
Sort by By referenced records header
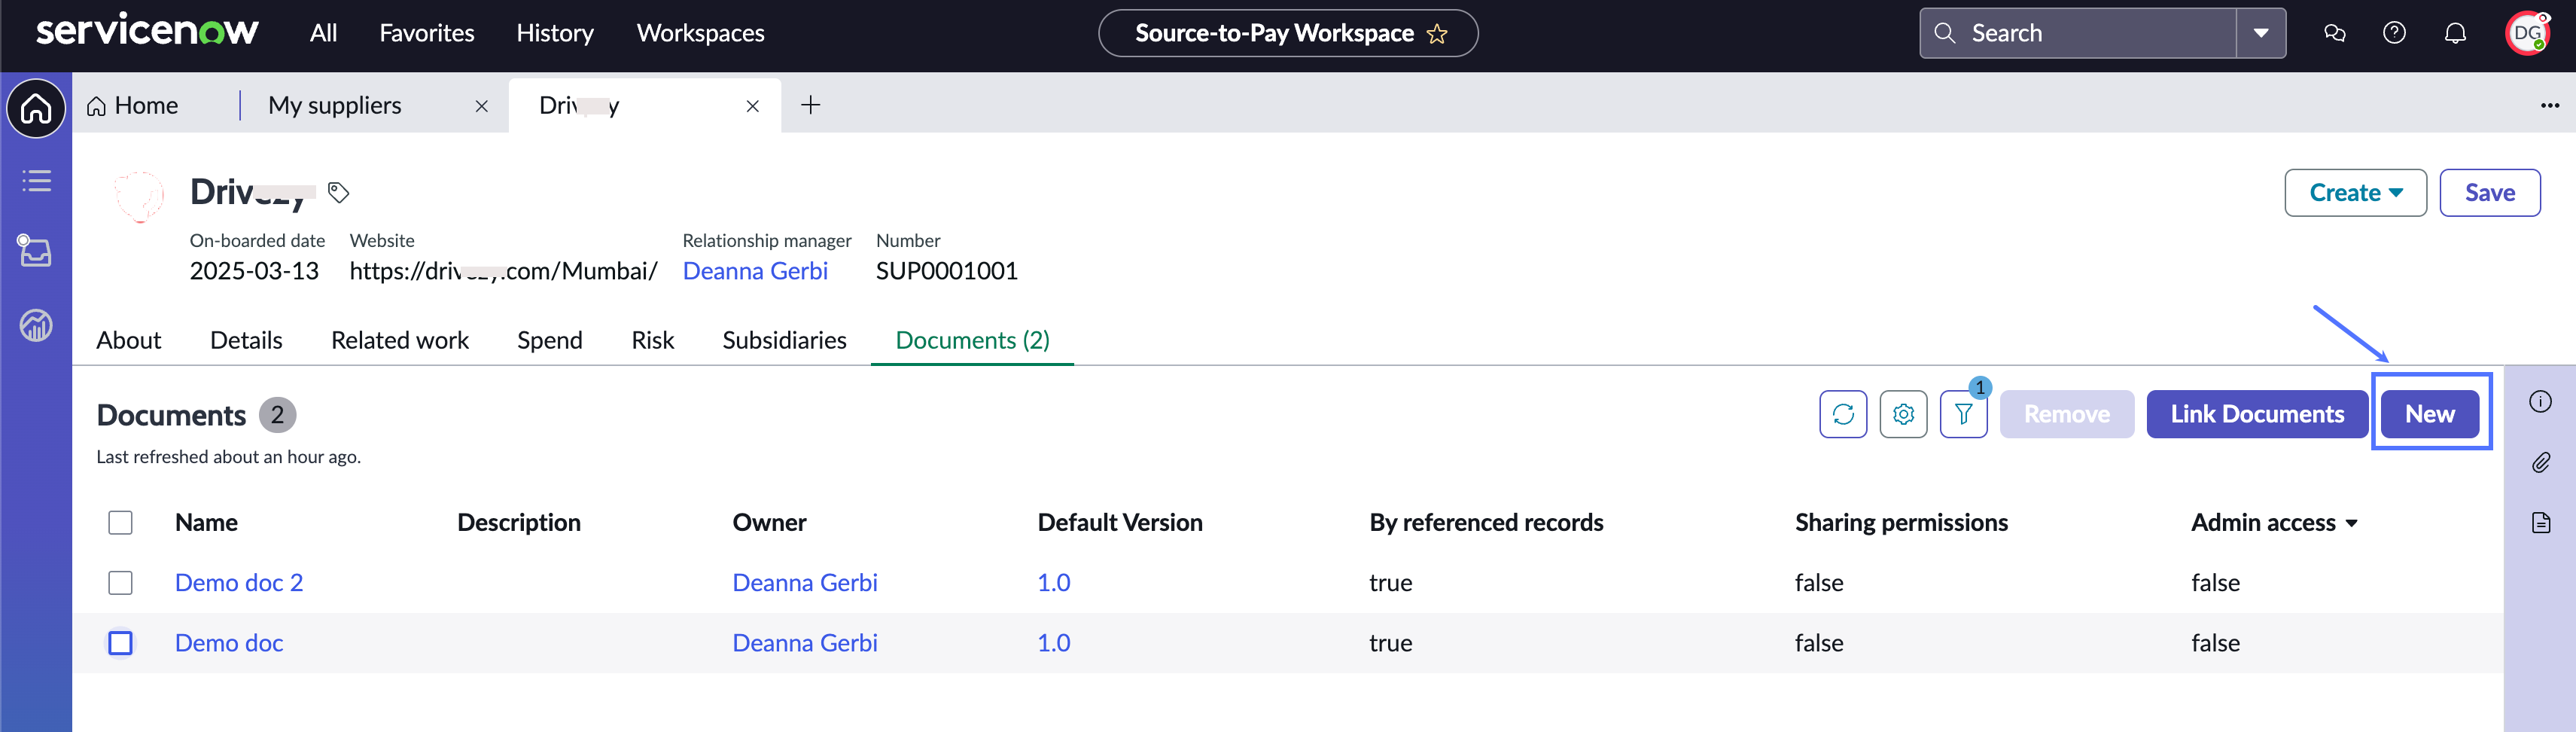pos(1486,522)
